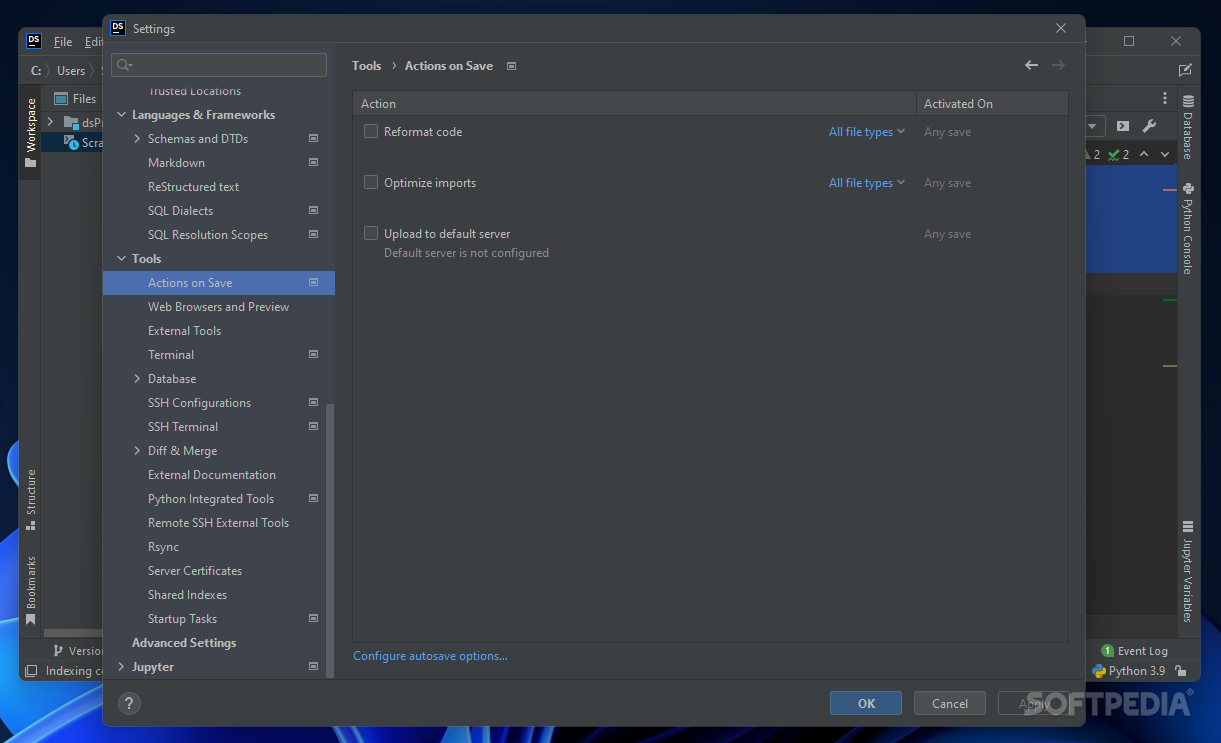Collapse the Tools section
This screenshot has height=743, width=1221.
pos(121,259)
